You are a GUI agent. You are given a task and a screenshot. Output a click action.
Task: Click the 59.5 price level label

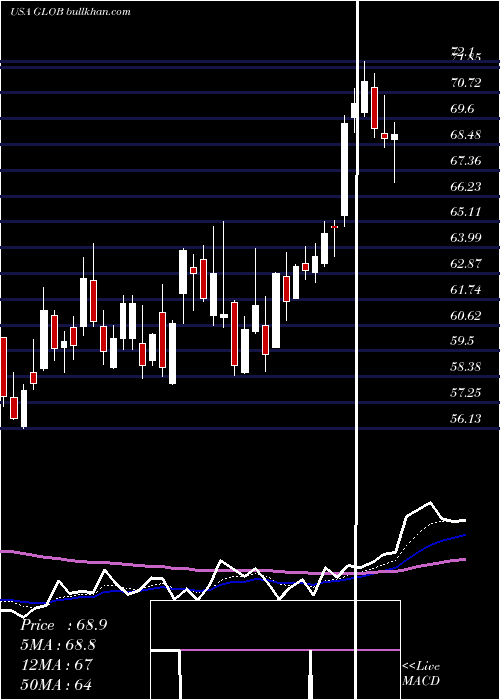point(462,341)
